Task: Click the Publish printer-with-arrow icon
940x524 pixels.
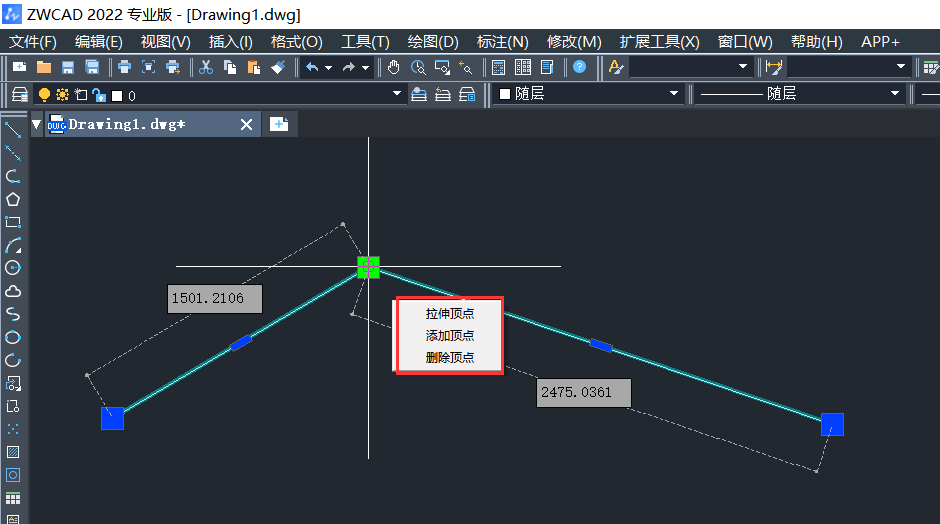Action: [173, 67]
